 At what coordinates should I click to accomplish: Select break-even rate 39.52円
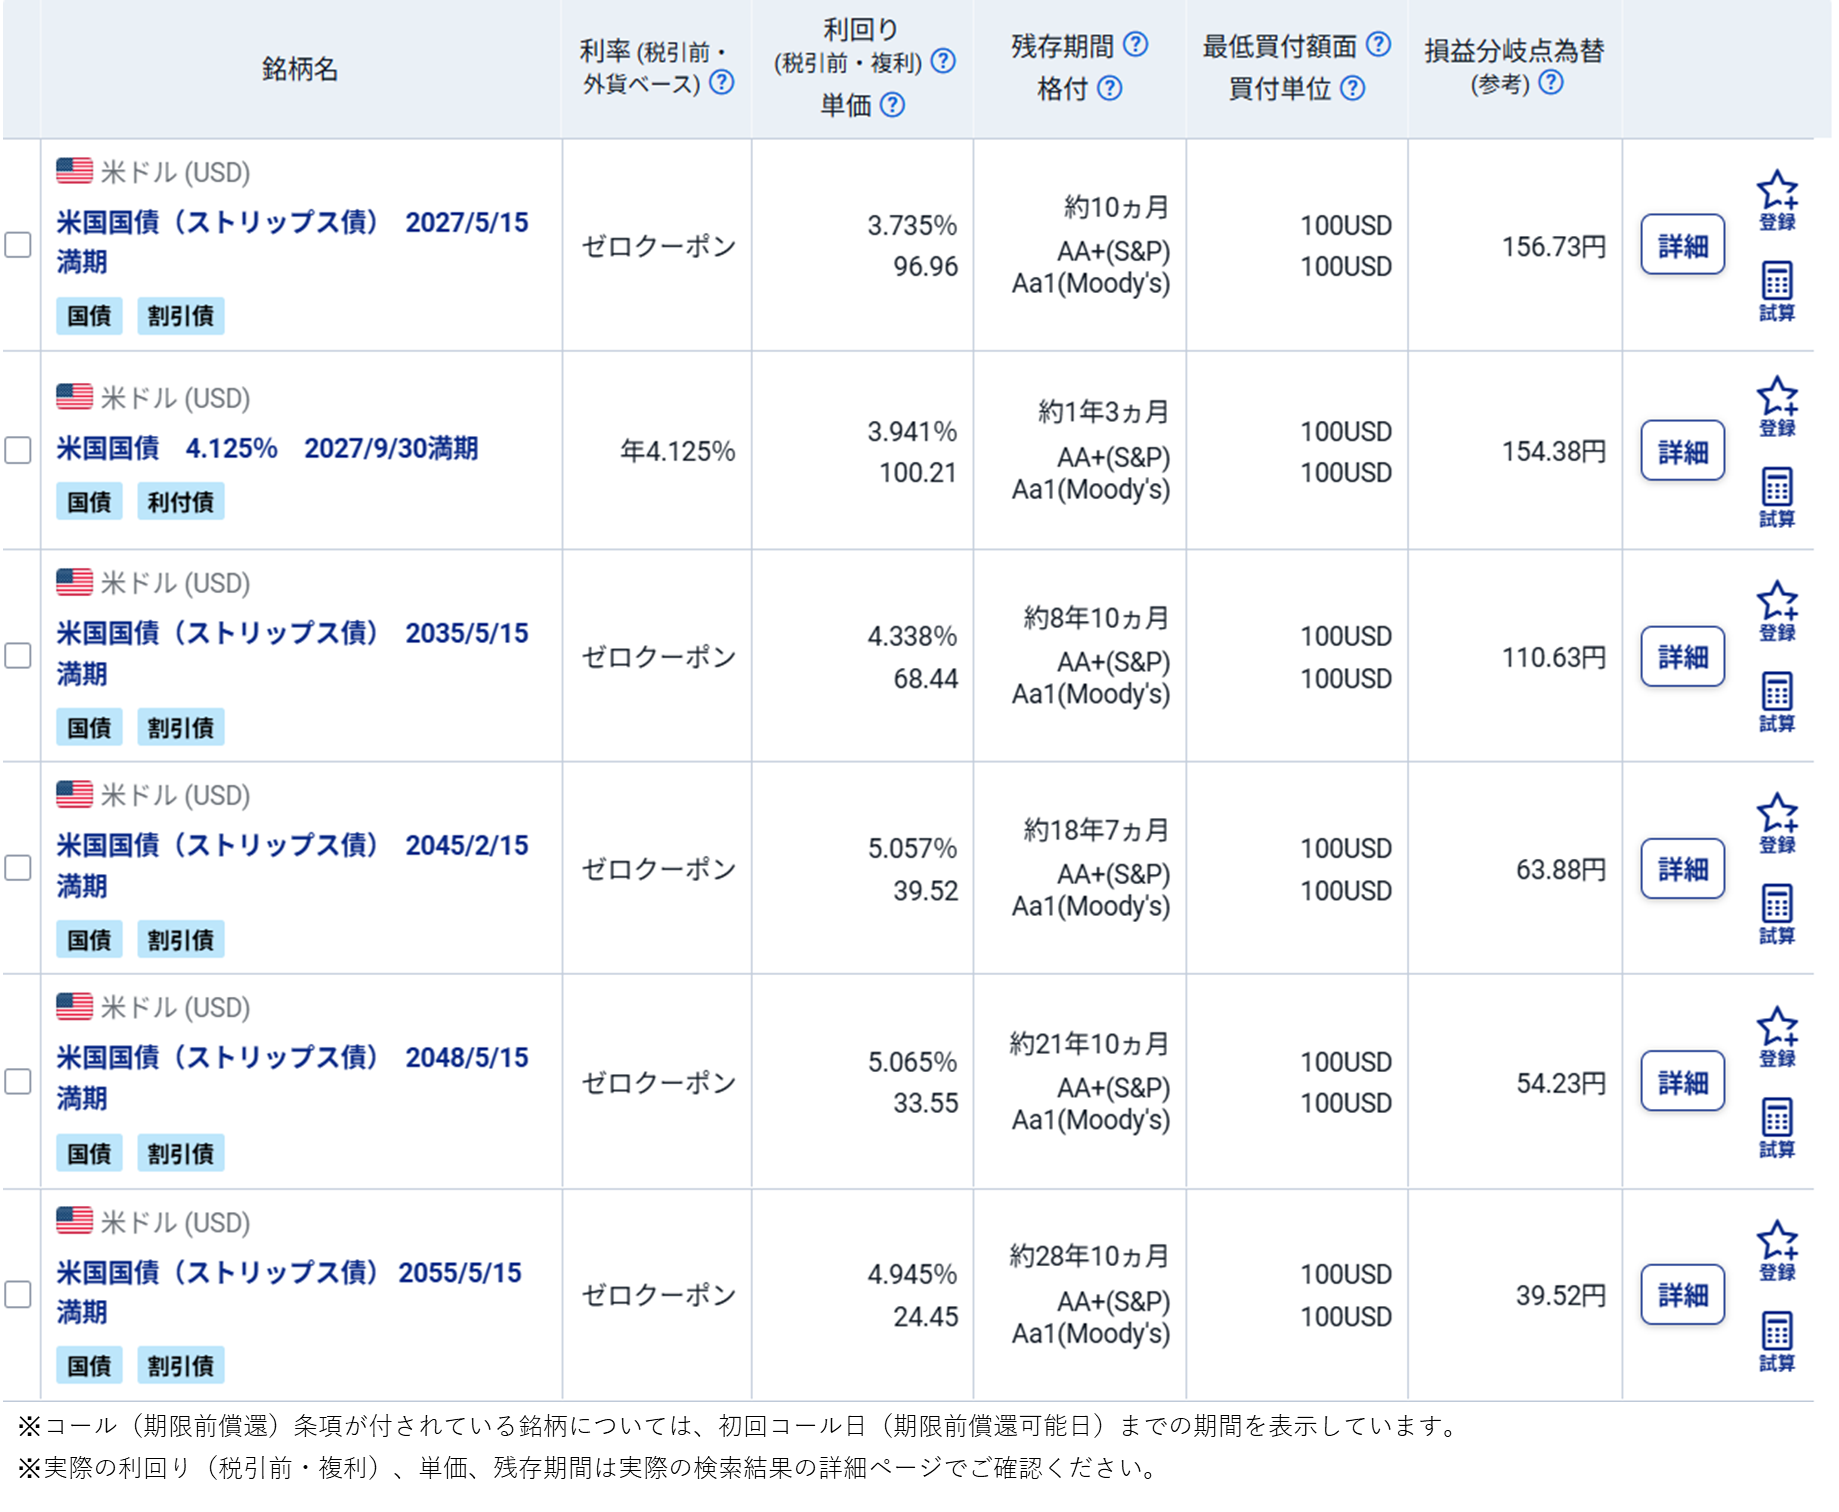click(x=1561, y=1296)
